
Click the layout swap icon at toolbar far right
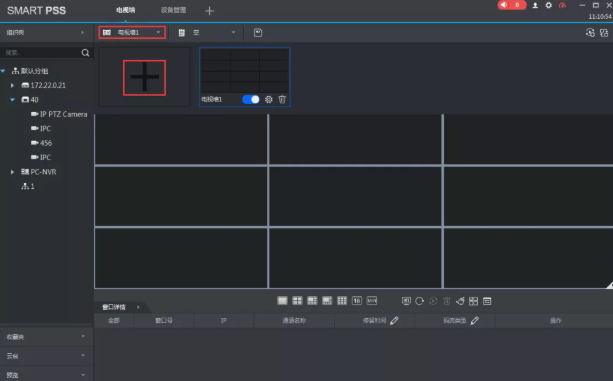click(604, 33)
